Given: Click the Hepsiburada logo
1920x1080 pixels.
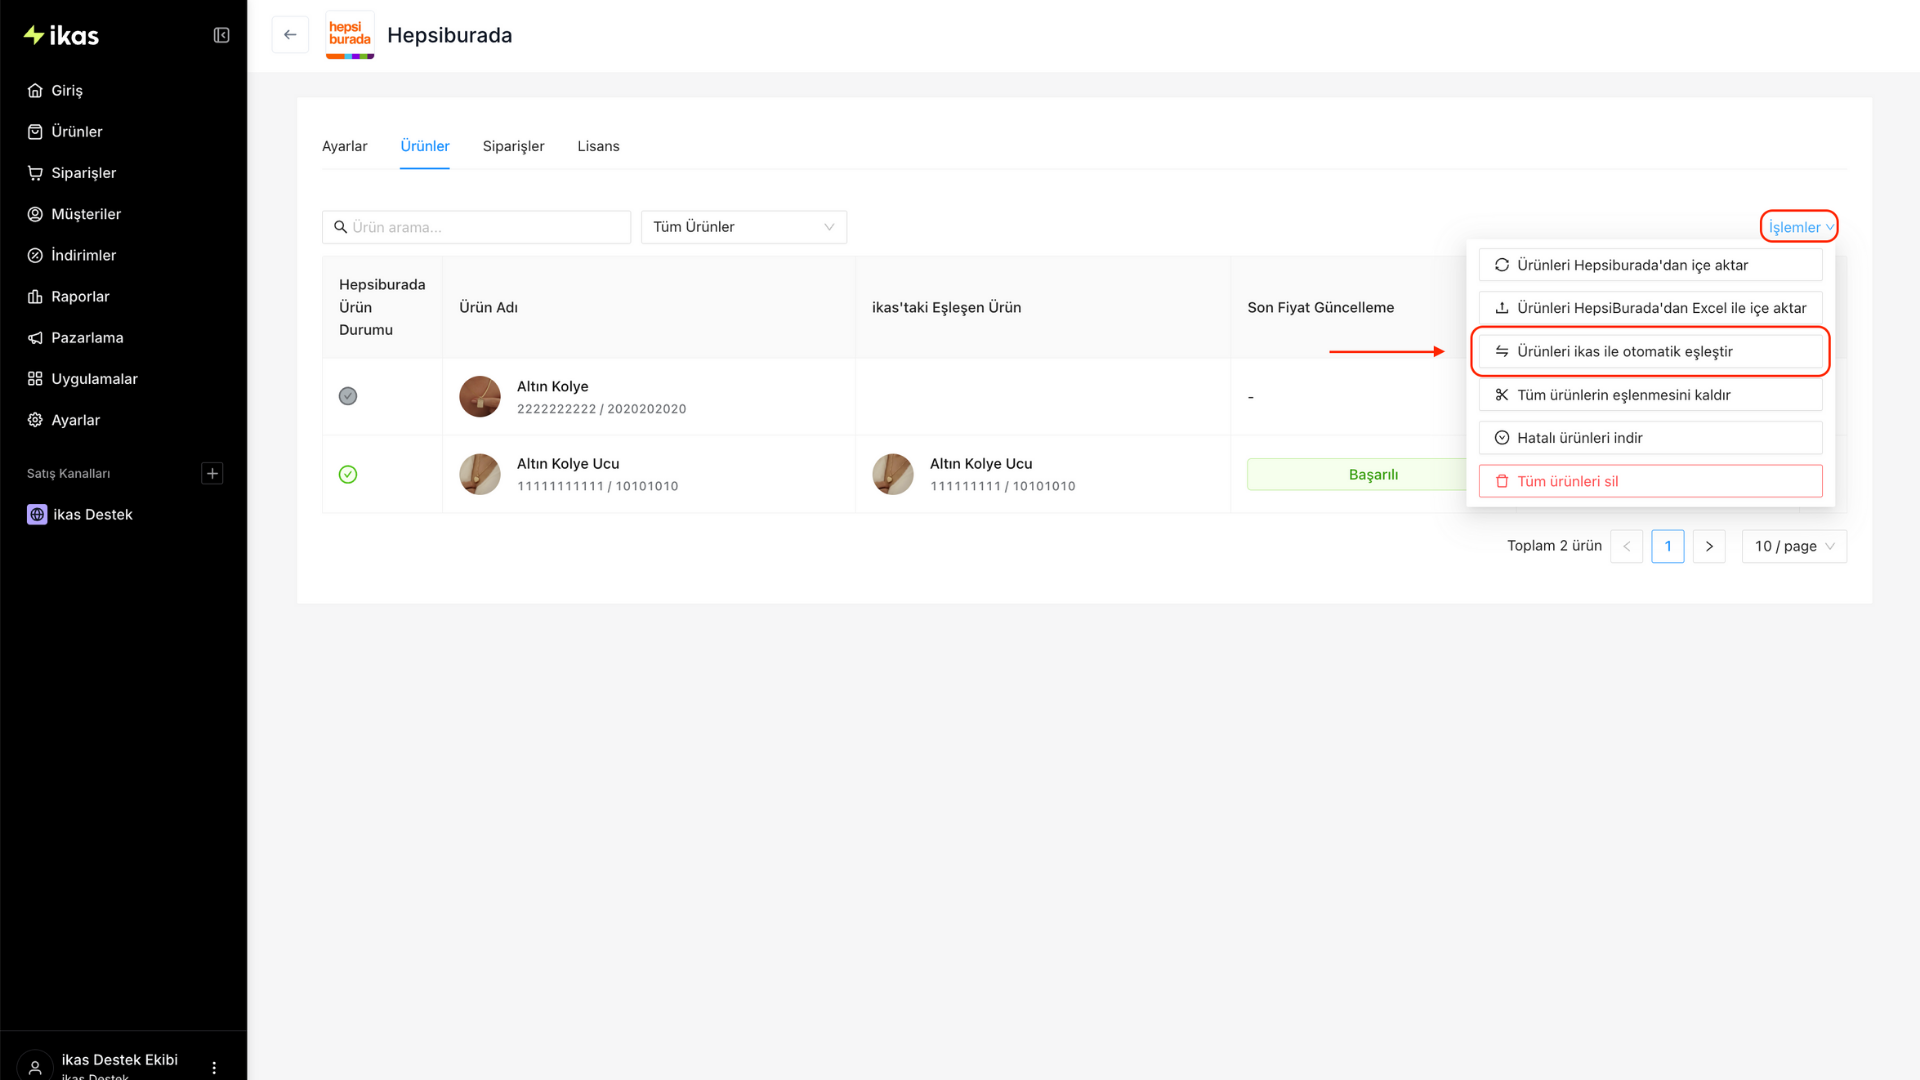Looking at the screenshot, I should (x=350, y=35).
